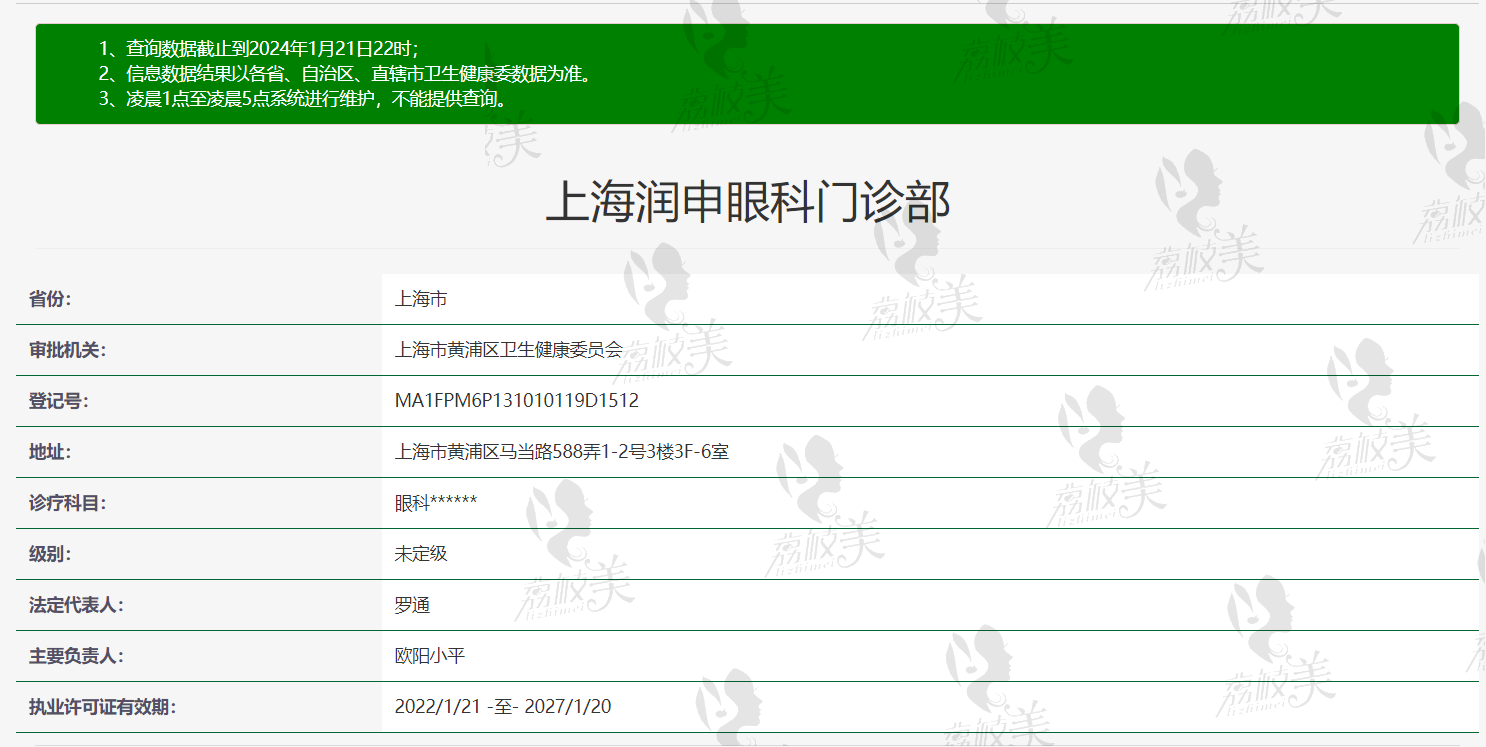Click the name 欧阳小平
1486x747 pixels.
pyautogui.click(x=430, y=655)
